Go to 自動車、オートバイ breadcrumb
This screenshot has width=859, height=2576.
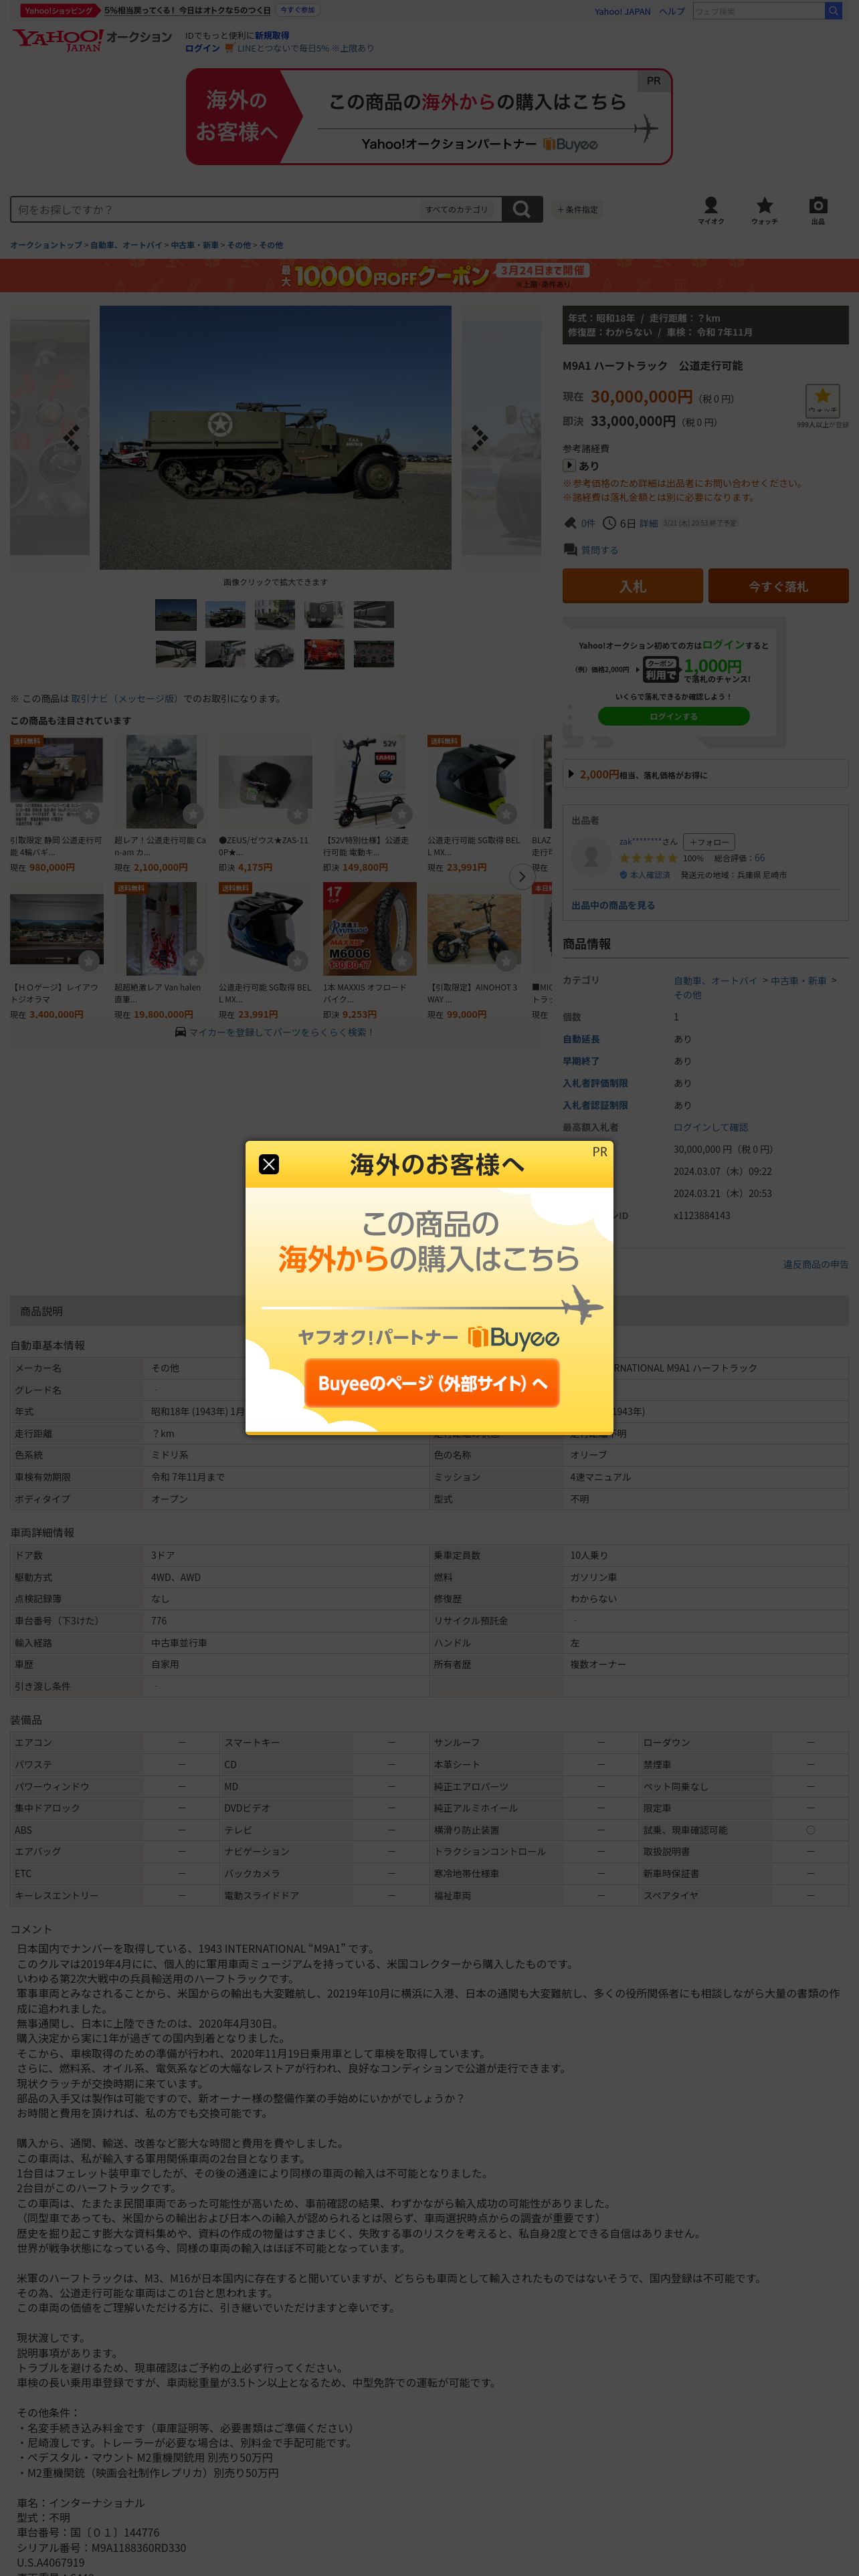tap(126, 245)
